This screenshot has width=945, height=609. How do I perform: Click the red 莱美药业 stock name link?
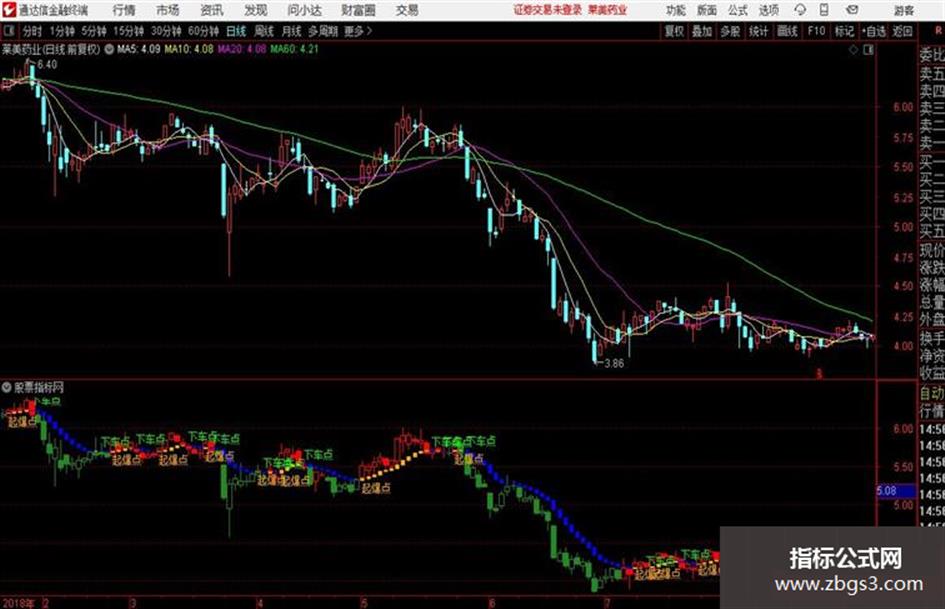click(x=608, y=10)
